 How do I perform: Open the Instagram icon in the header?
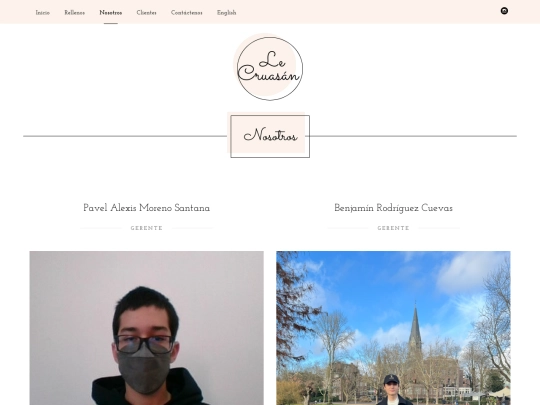[504, 11]
